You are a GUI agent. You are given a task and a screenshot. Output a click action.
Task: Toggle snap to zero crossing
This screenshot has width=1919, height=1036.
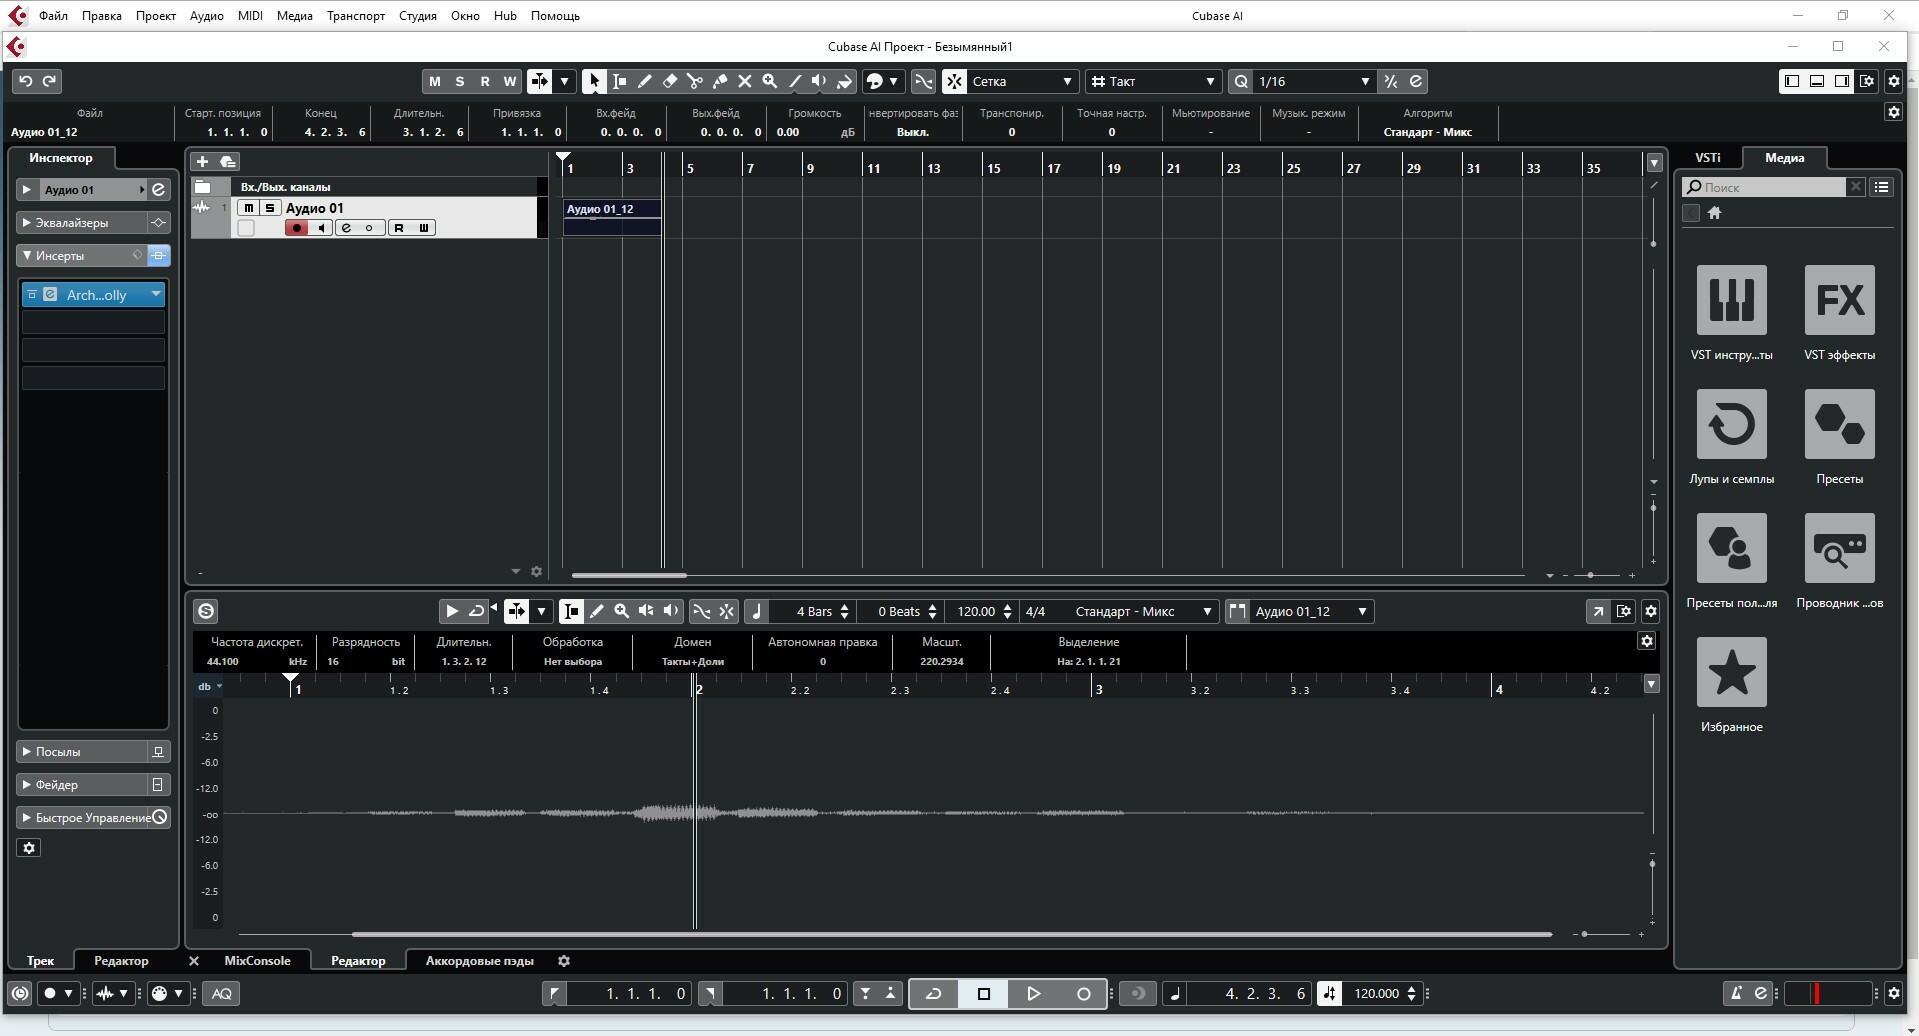[x=923, y=81]
